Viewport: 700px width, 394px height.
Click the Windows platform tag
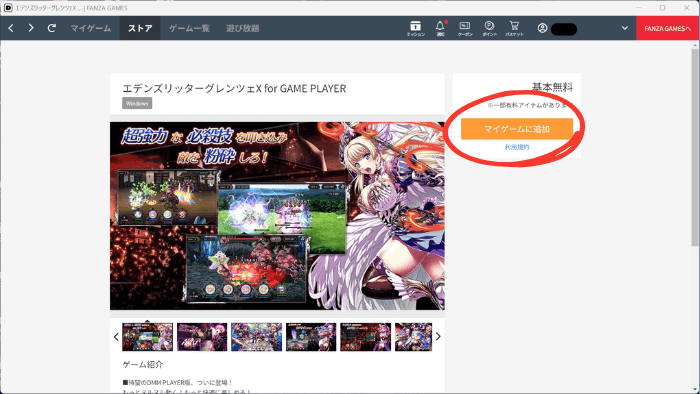137,103
